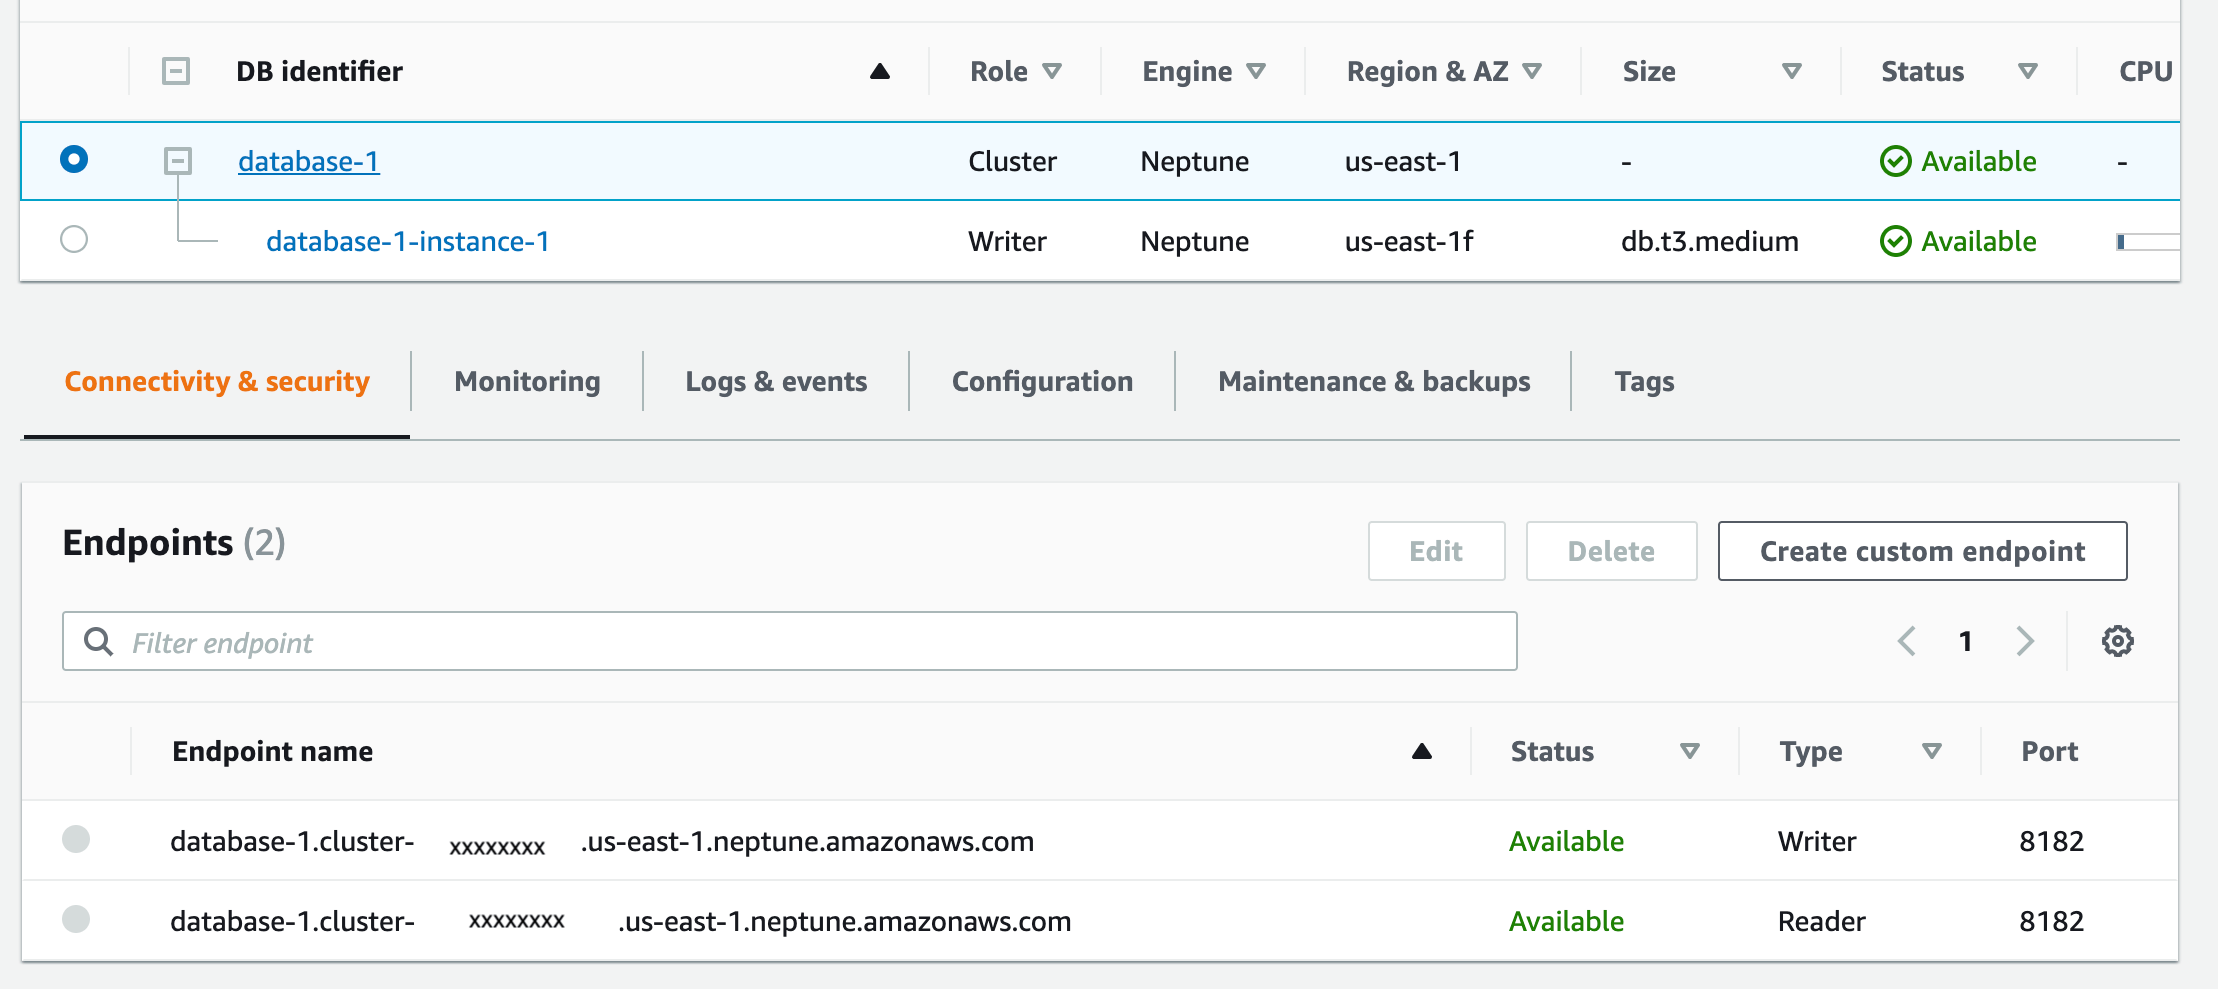Click the sort arrow on Endpoint name column
Viewport: 2218px width, 989px height.
[x=1422, y=751]
